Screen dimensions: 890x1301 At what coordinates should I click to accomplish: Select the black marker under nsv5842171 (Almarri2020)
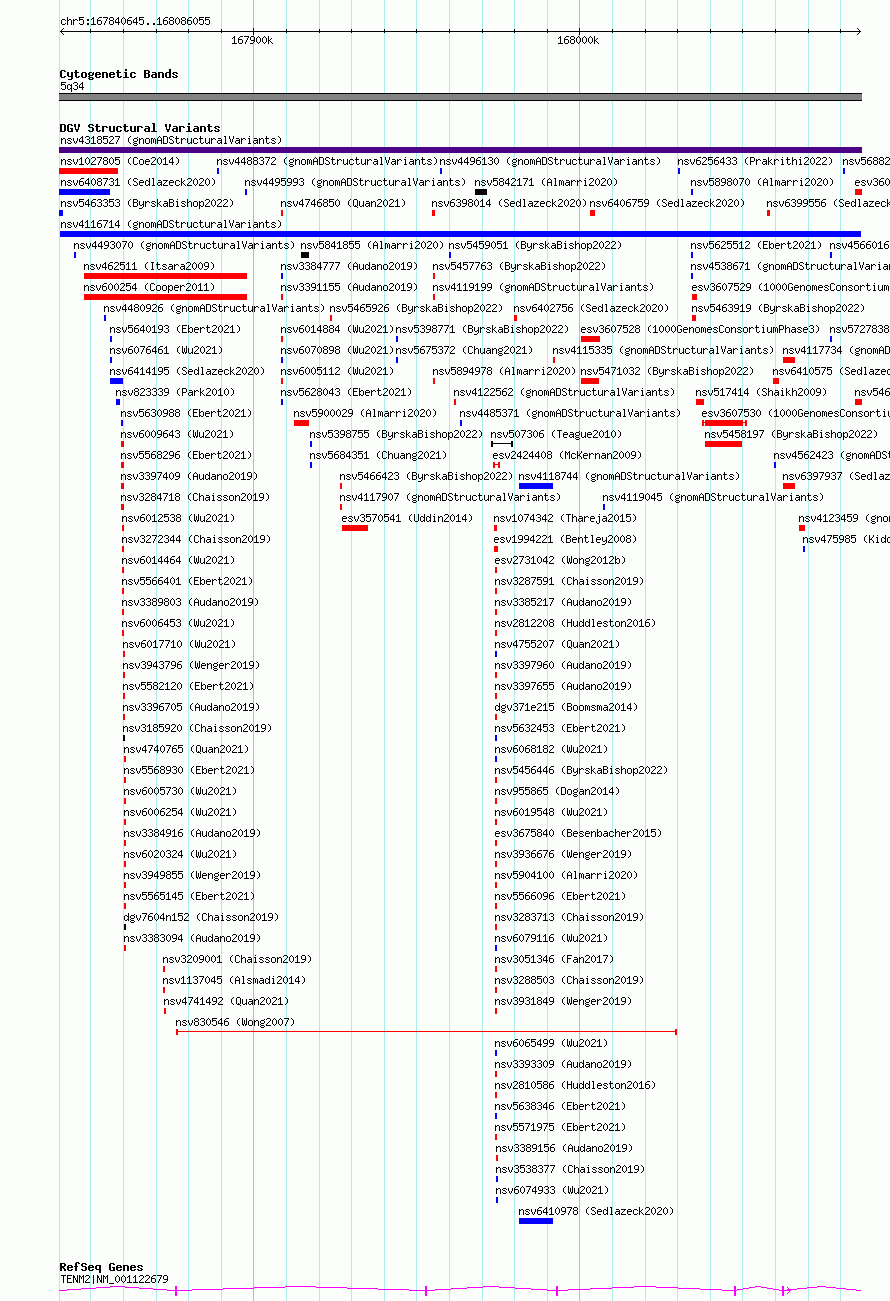click(481, 192)
